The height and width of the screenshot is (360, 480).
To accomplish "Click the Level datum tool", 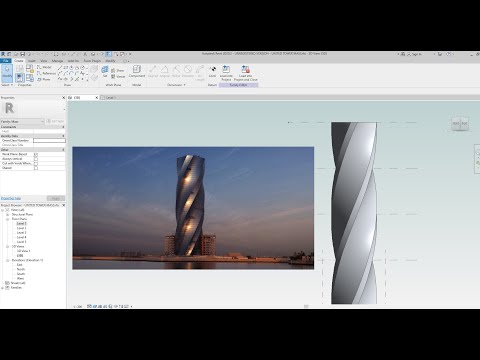I will pyautogui.click(x=212, y=71).
